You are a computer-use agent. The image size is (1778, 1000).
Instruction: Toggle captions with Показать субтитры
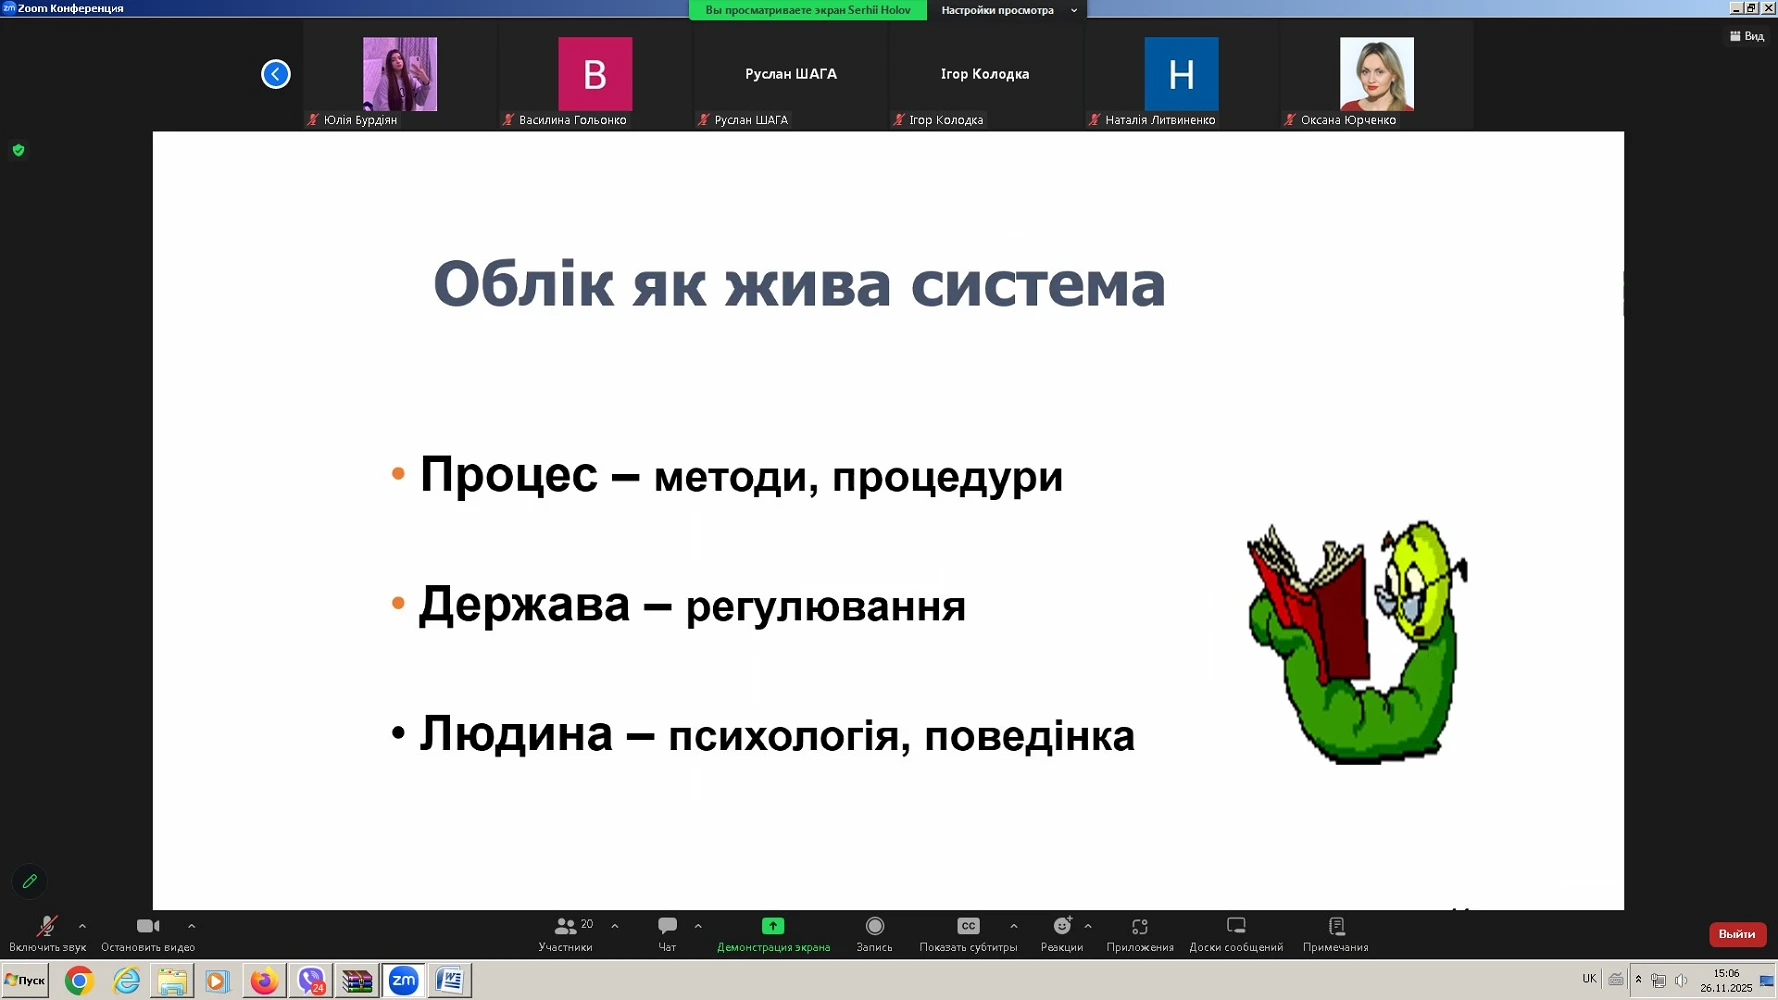[967, 927]
